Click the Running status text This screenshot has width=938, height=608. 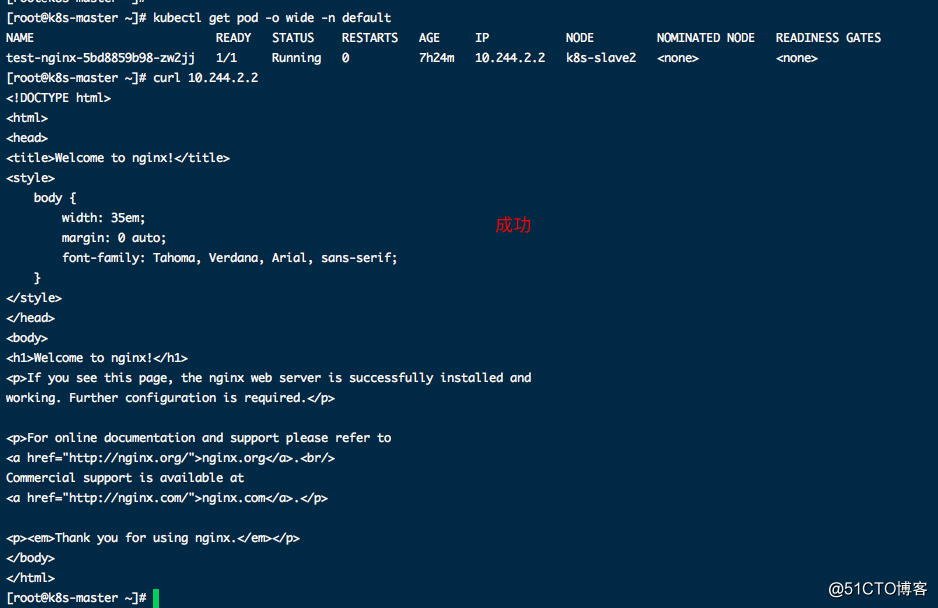pos(296,58)
